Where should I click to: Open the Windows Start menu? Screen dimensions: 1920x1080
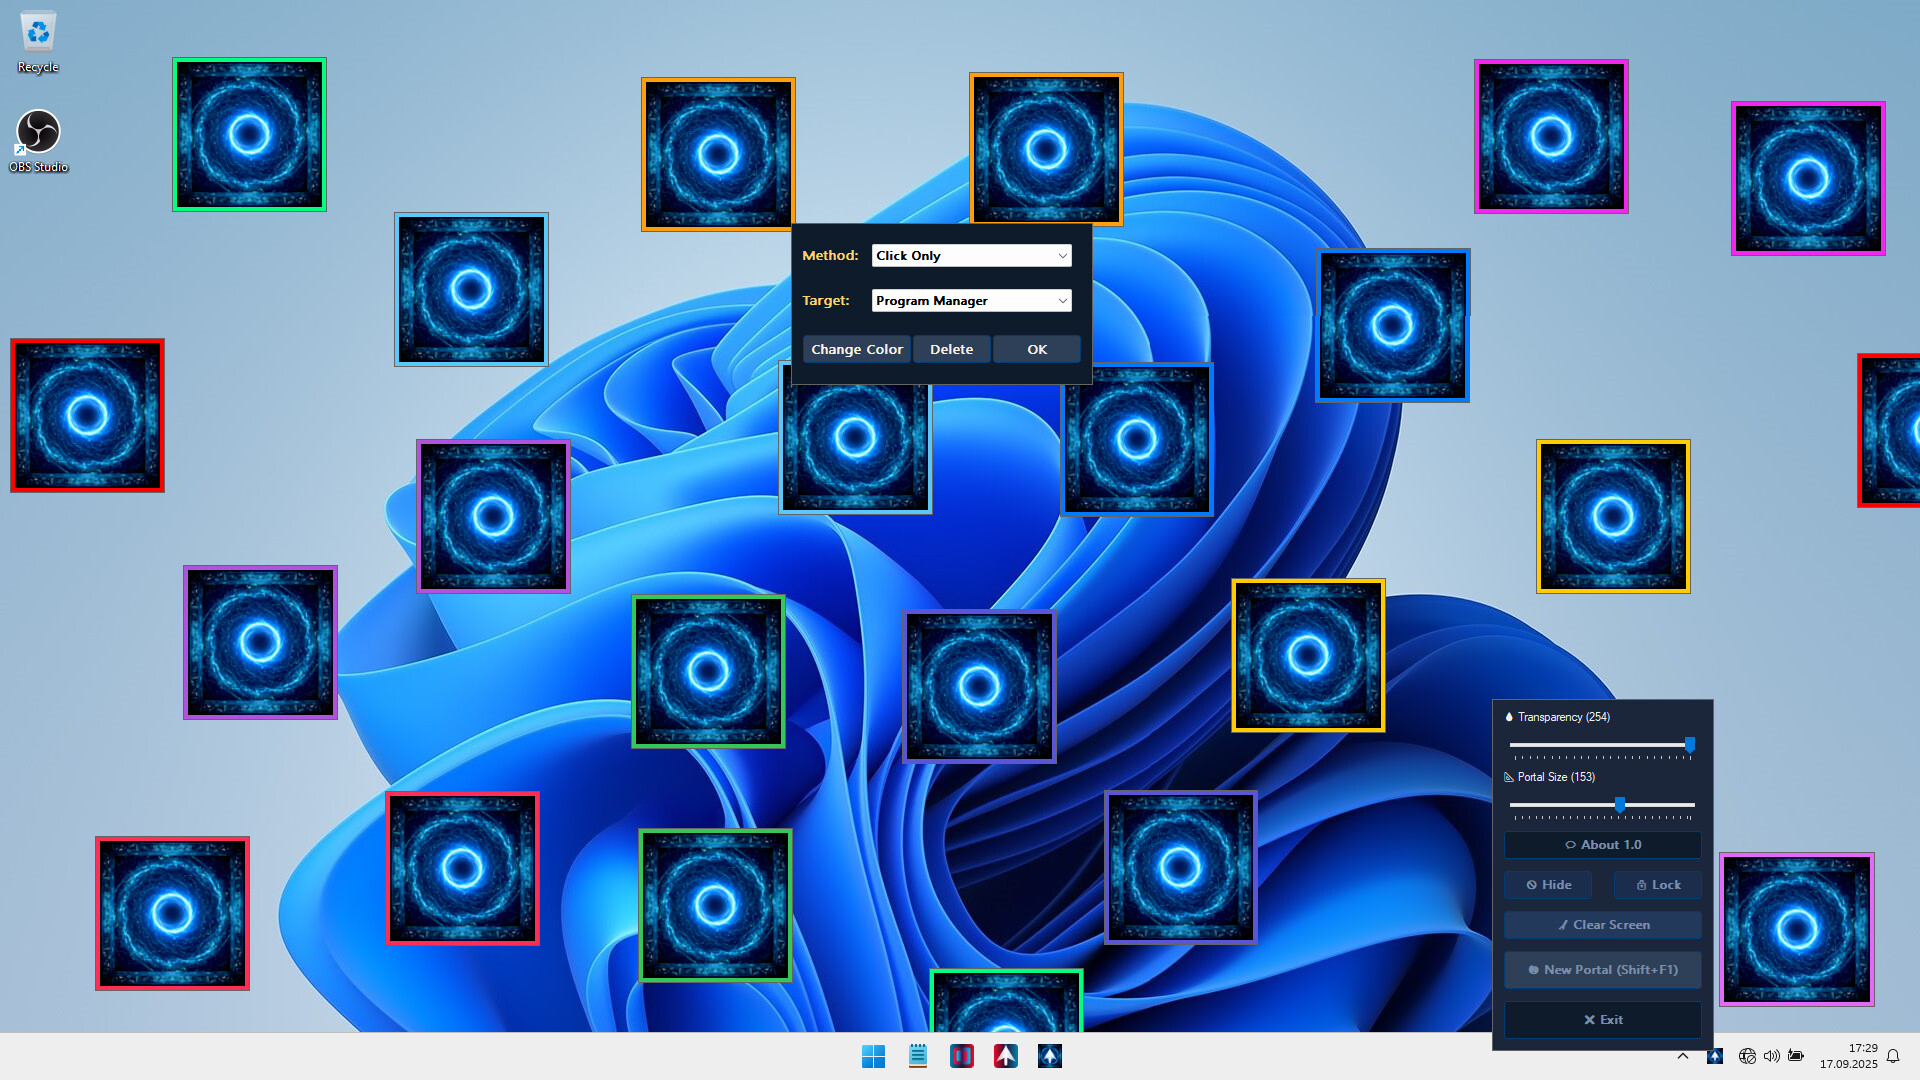[873, 1055]
